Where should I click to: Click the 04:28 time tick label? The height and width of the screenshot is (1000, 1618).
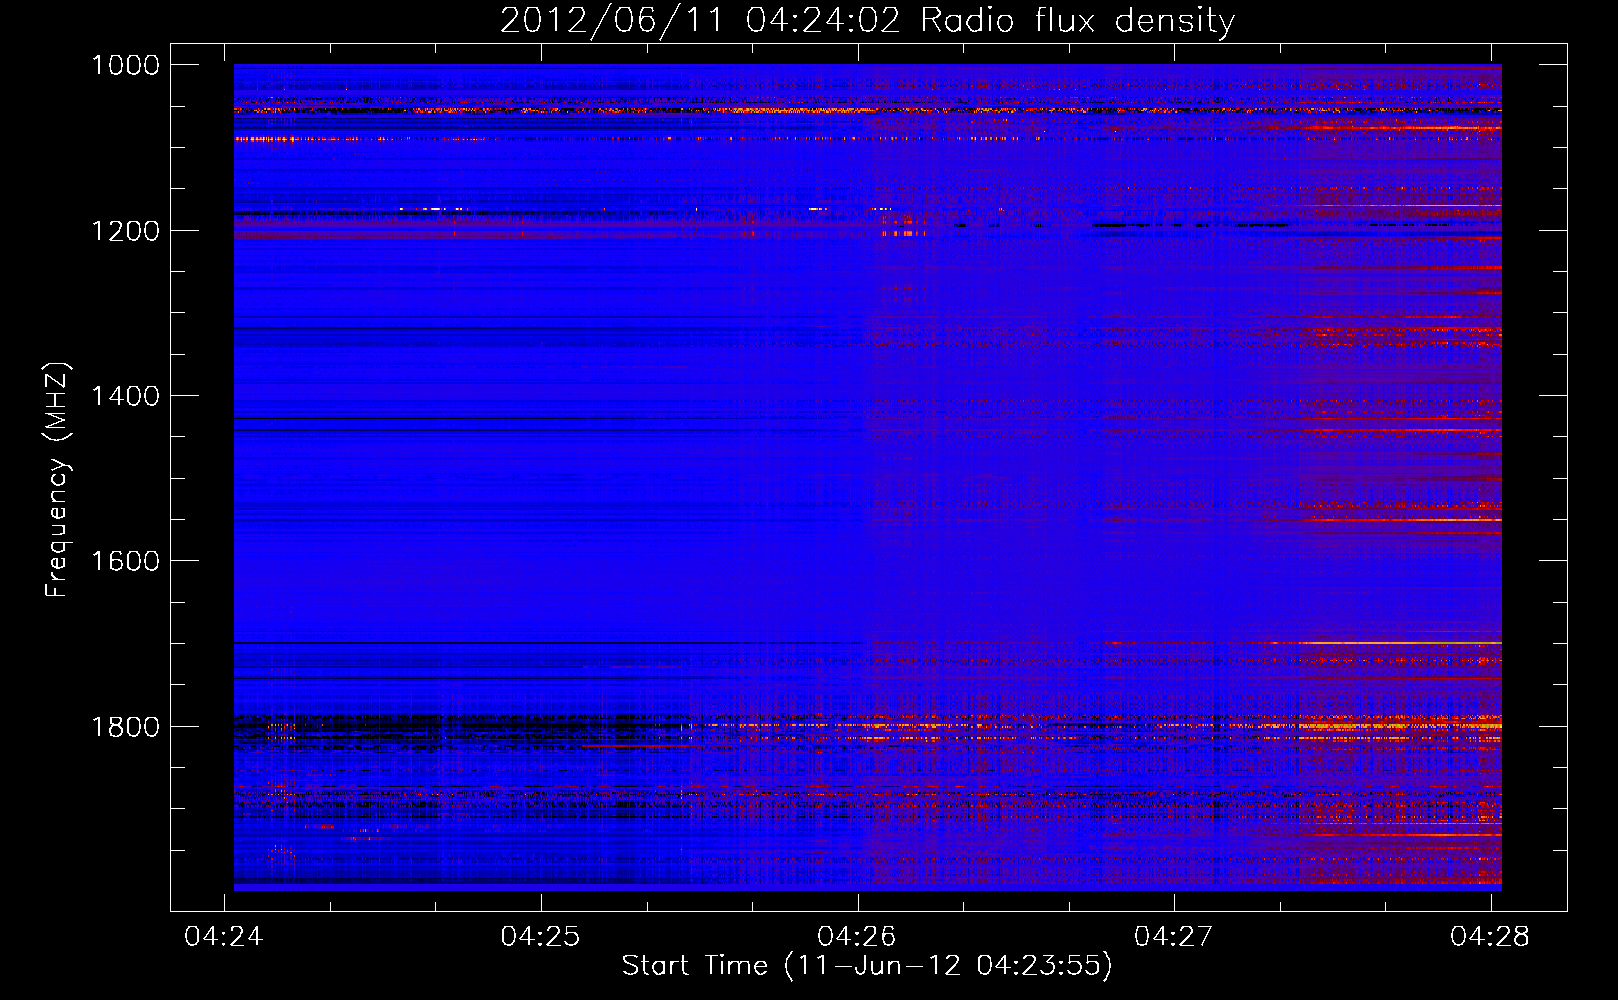pyautogui.click(x=1490, y=937)
